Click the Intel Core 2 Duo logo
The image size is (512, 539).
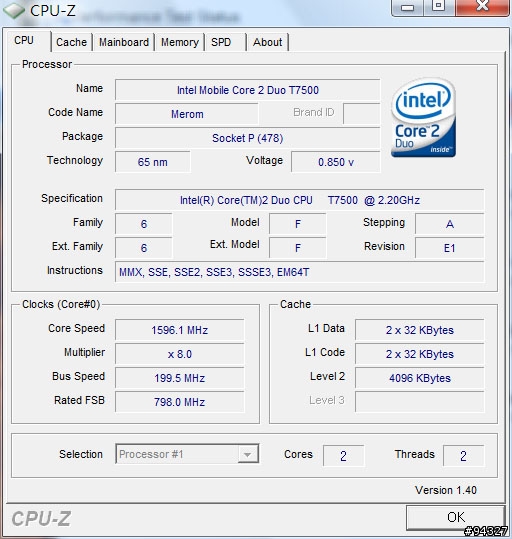(424, 118)
